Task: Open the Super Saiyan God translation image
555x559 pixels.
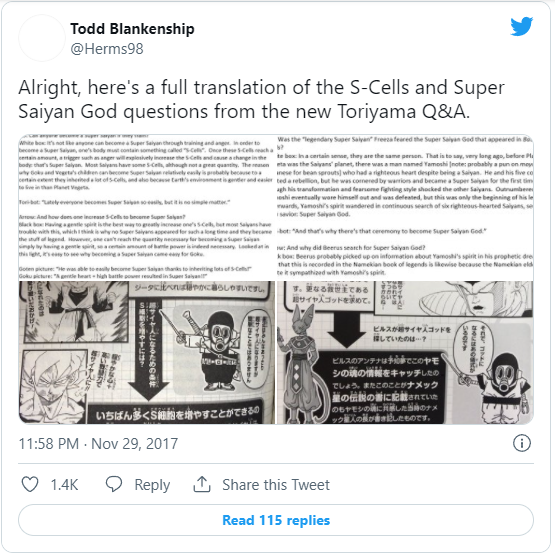Action: pyautogui.click(x=405, y=208)
